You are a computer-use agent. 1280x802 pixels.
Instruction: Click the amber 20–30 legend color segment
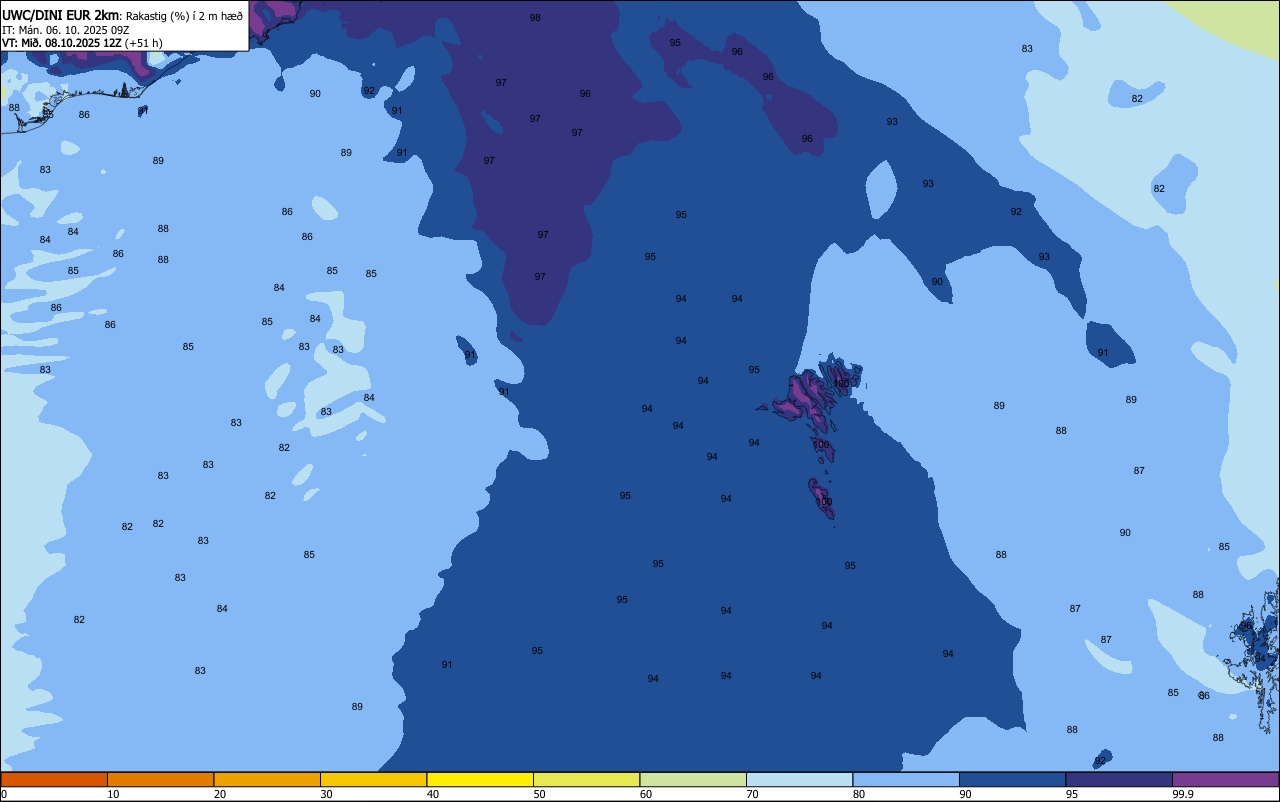[x=267, y=779]
